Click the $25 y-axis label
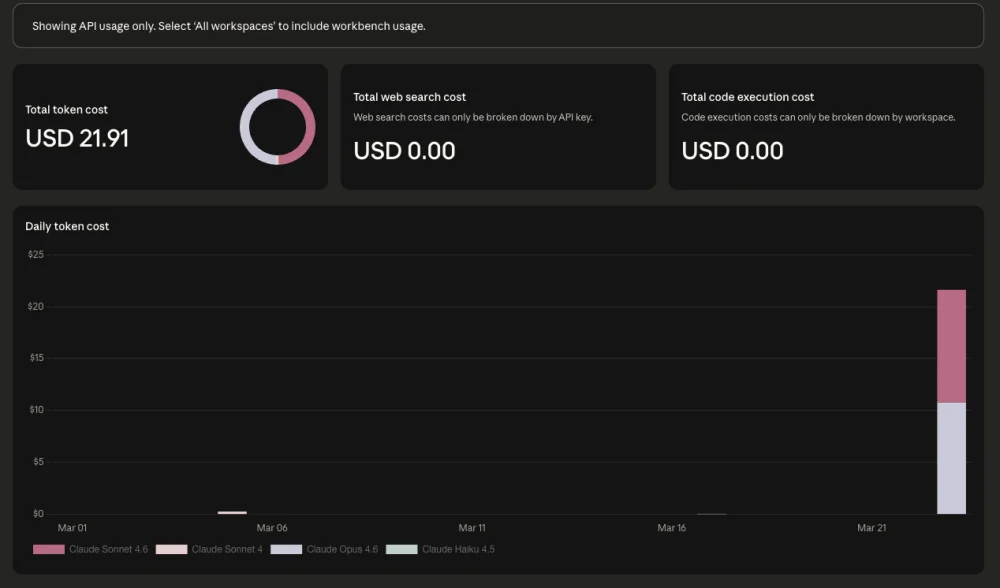The height and width of the screenshot is (588, 1000). click(x=36, y=254)
